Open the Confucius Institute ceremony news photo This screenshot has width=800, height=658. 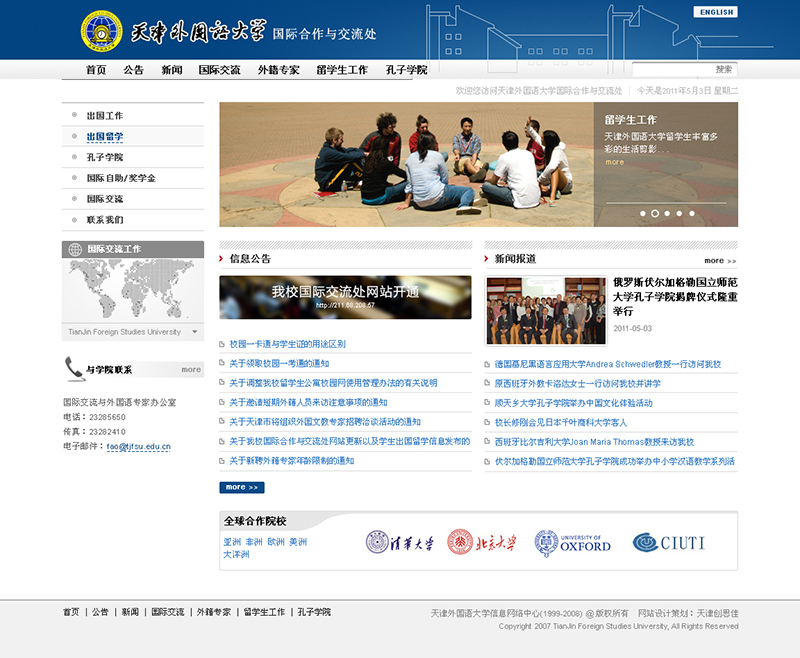pyautogui.click(x=545, y=310)
